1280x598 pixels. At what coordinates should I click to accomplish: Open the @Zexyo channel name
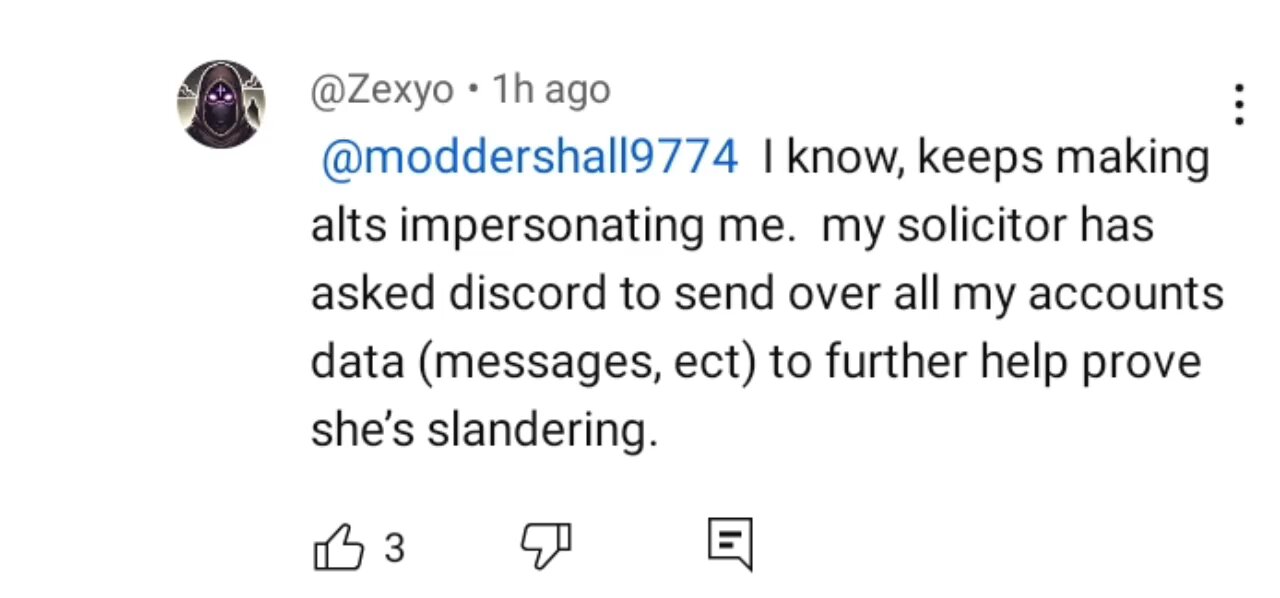tap(382, 91)
